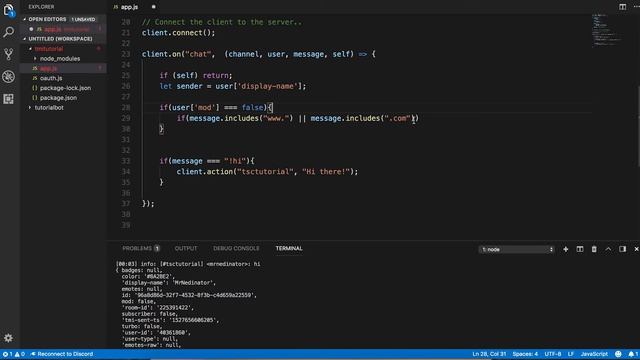Switch to the Output tab
The image size is (640, 360).
pos(186,249)
